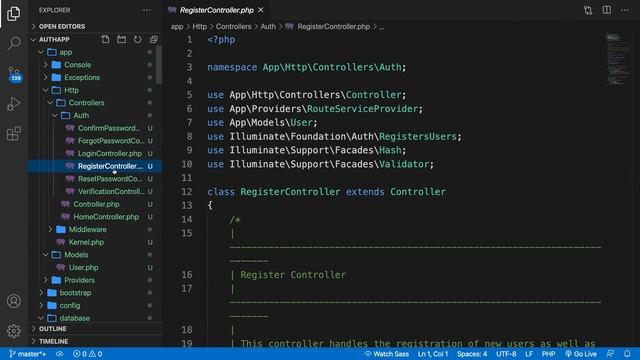Select the RegisterController.php editor tab
The width and height of the screenshot is (640, 360).
click(216, 10)
